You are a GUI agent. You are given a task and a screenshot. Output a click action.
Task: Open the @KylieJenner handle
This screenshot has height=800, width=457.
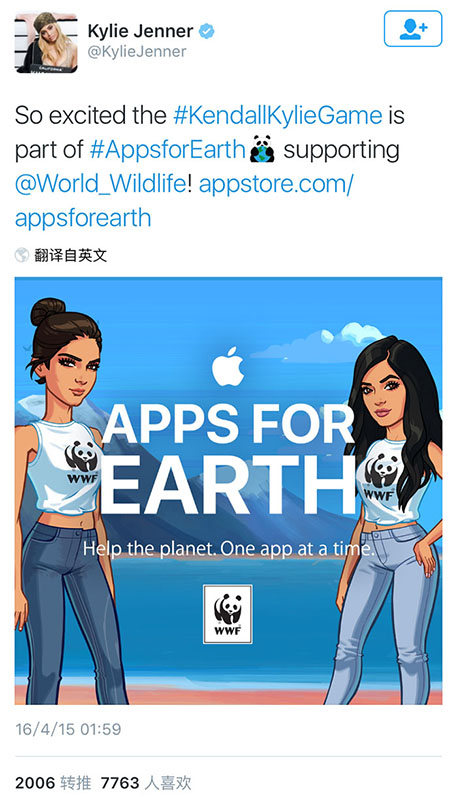coord(137,52)
